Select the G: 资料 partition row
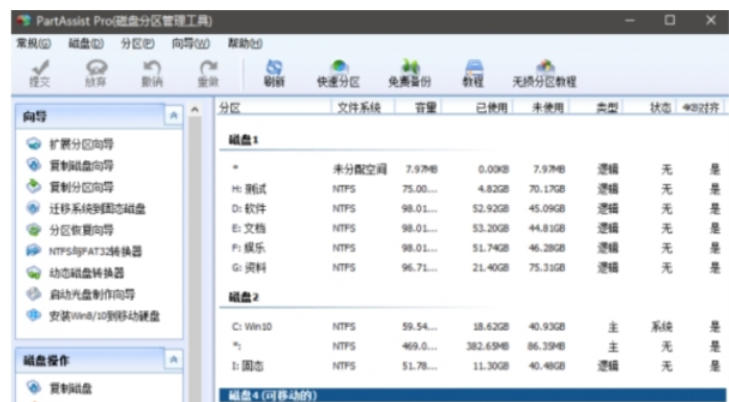Viewport: 729px width, 402px height. pyautogui.click(x=472, y=268)
